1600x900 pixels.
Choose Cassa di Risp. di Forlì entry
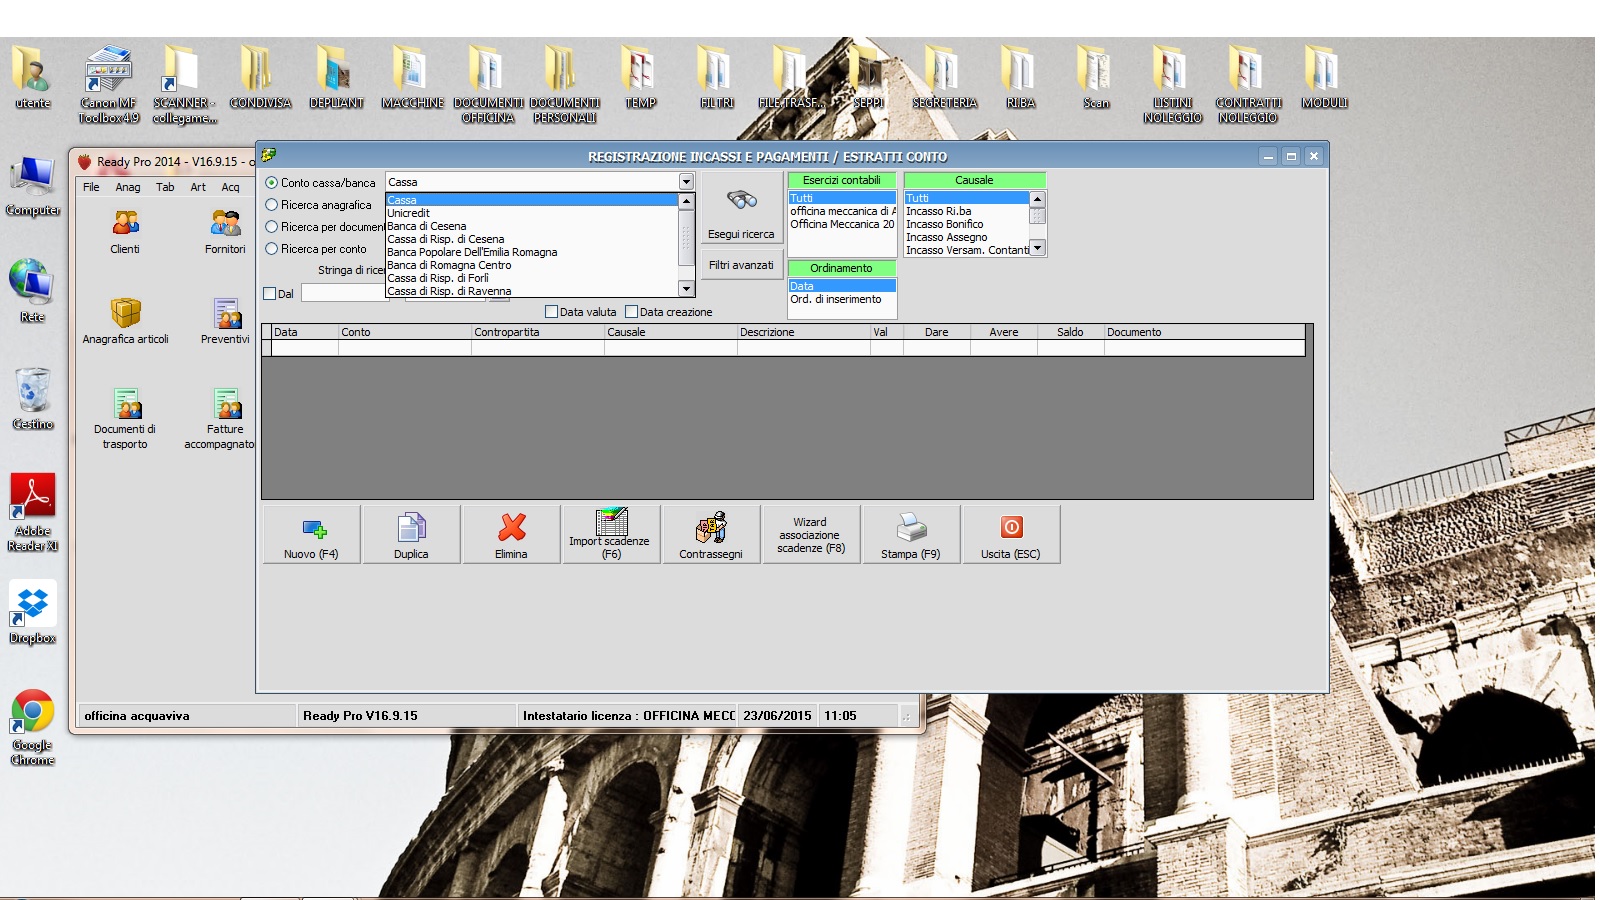point(532,278)
